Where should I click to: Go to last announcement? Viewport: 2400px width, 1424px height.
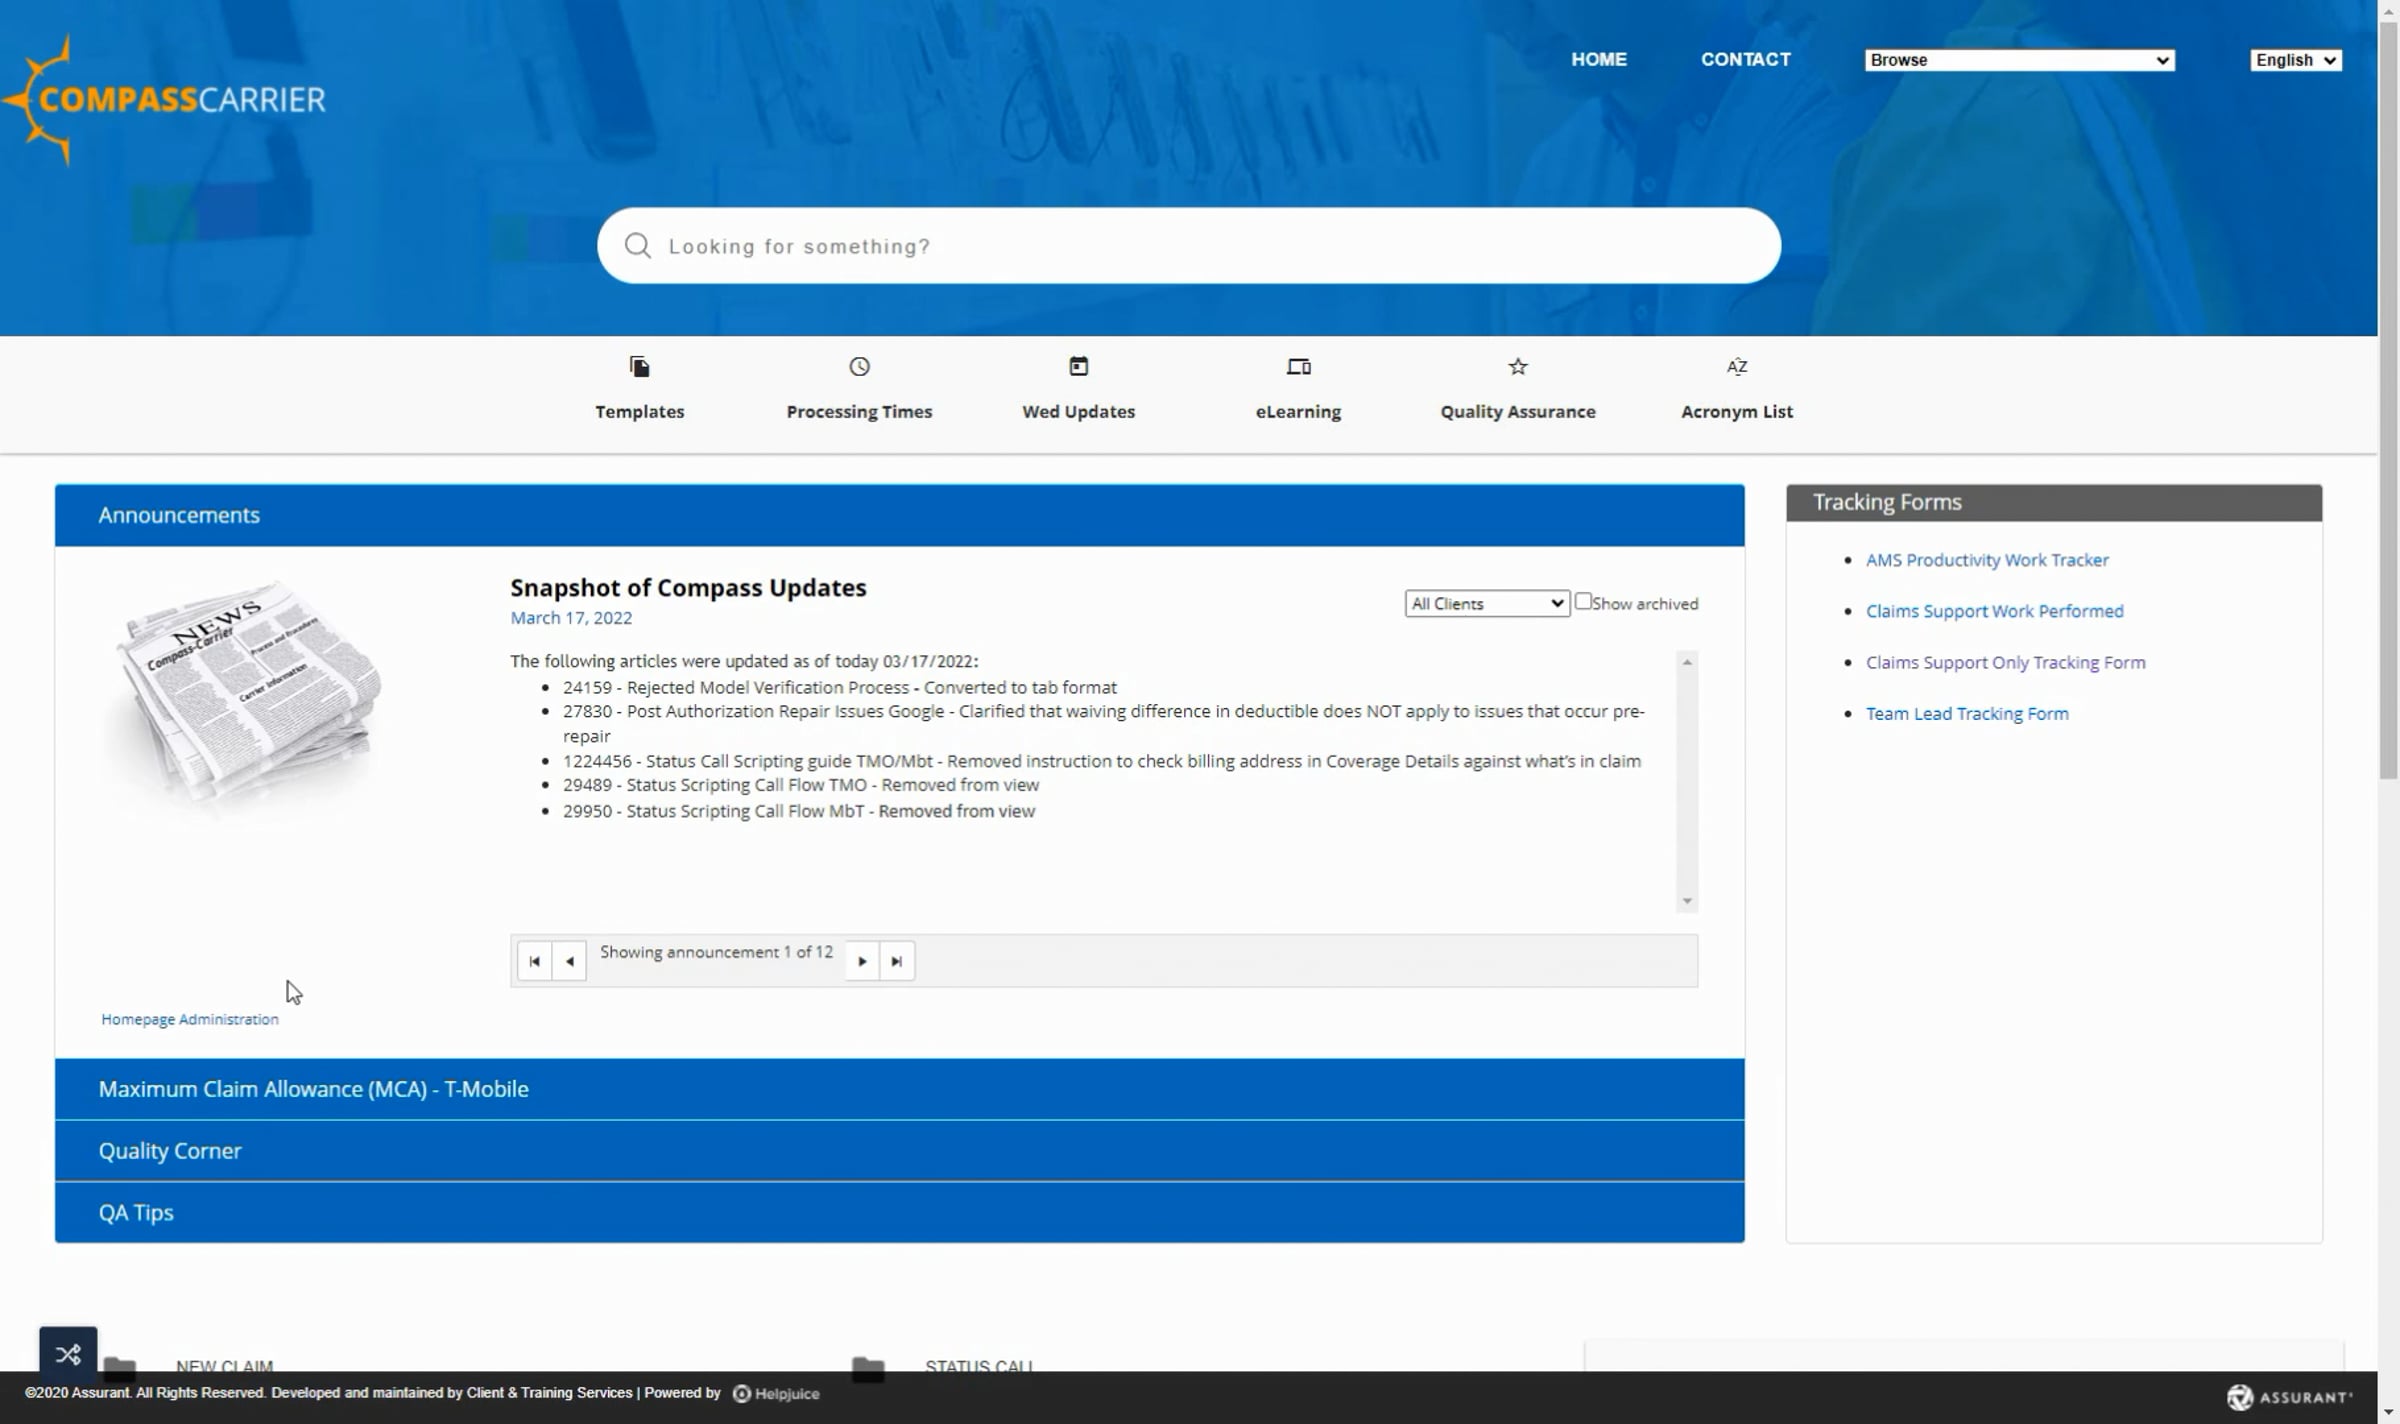click(x=897, y=961)
